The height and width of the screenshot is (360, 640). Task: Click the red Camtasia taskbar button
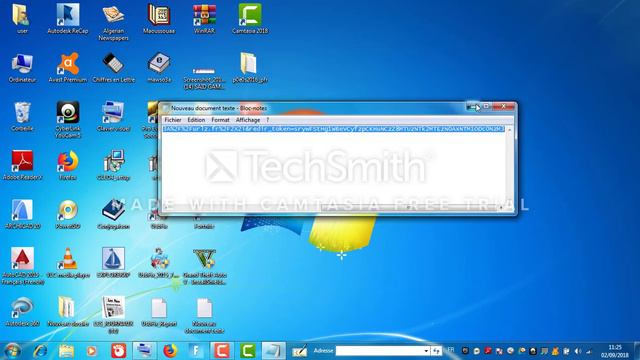pyautogui.click(x=222, y=351)
